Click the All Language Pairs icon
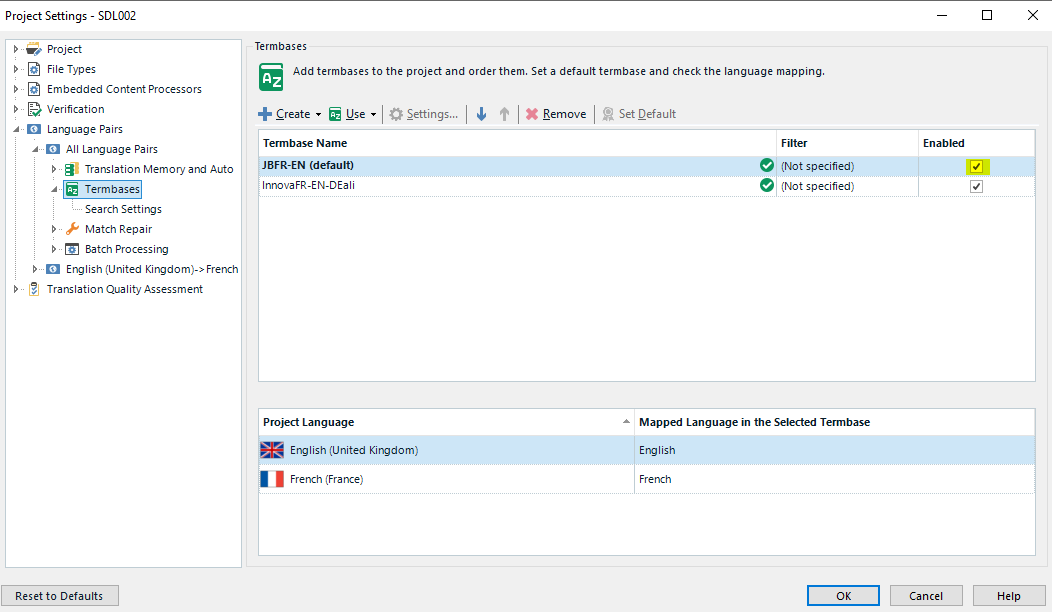This screenshot has width=1052, height=612. (53, 149)
